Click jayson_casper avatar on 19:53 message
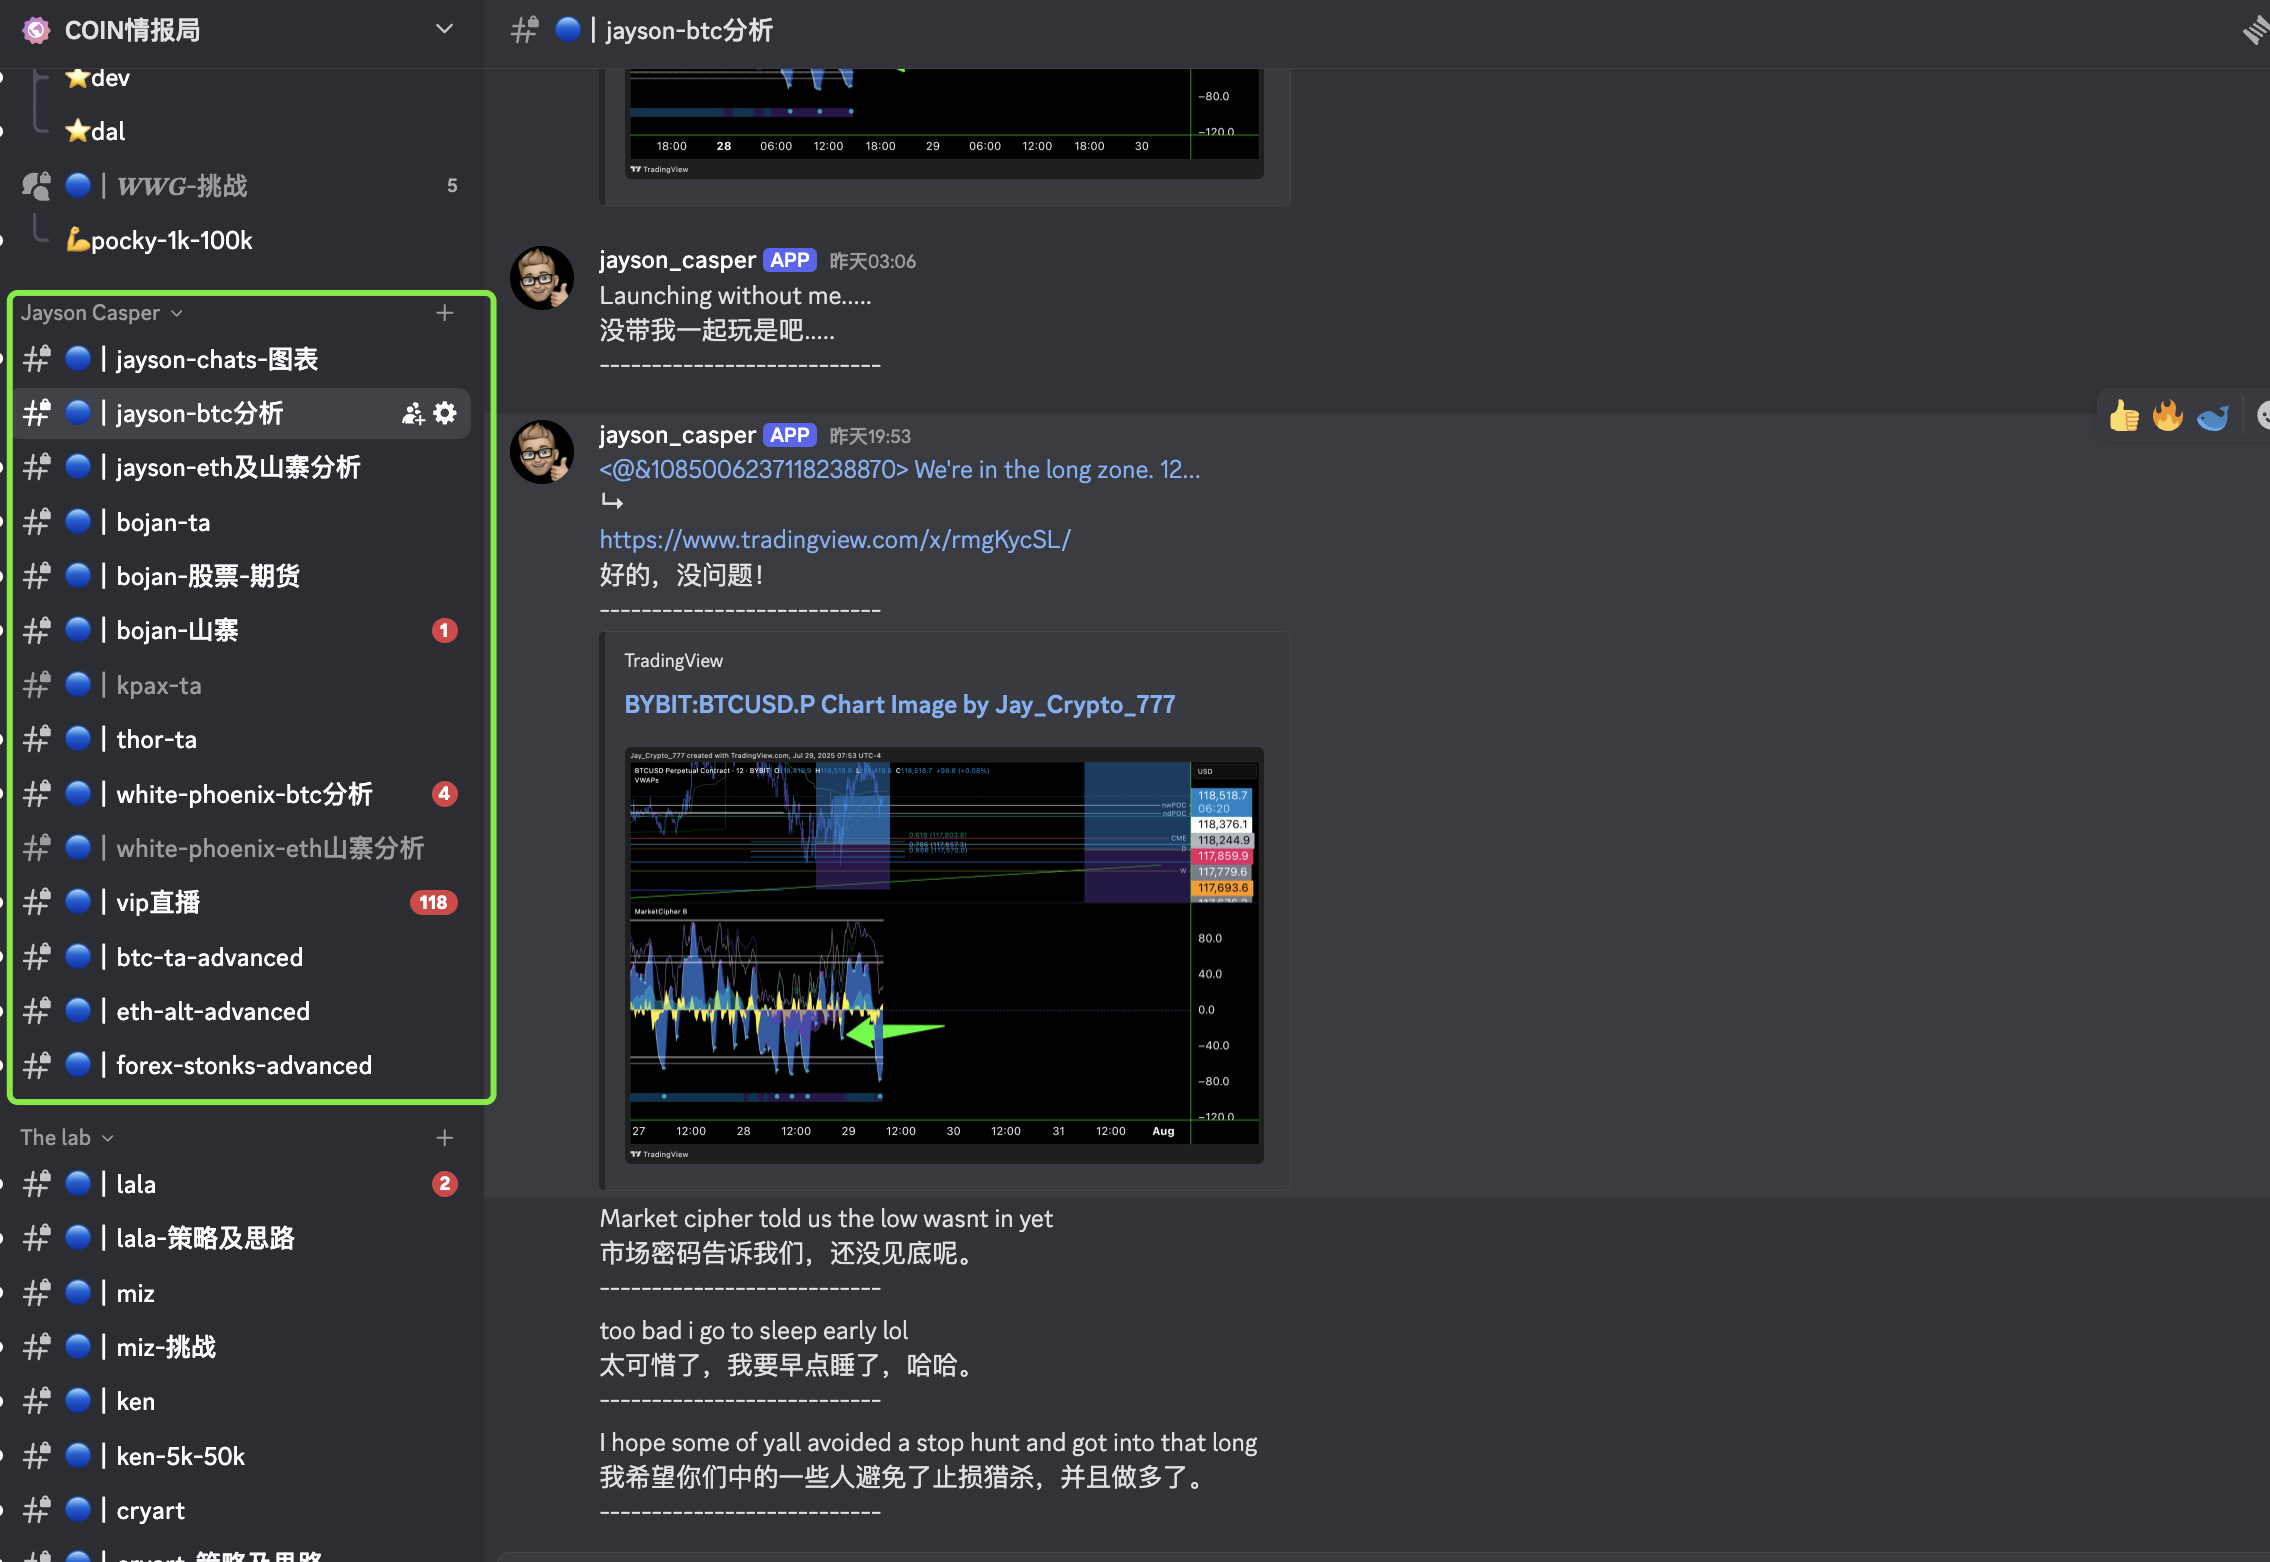The width and height of the screenshot is (2270, 1562). [542, 452]
